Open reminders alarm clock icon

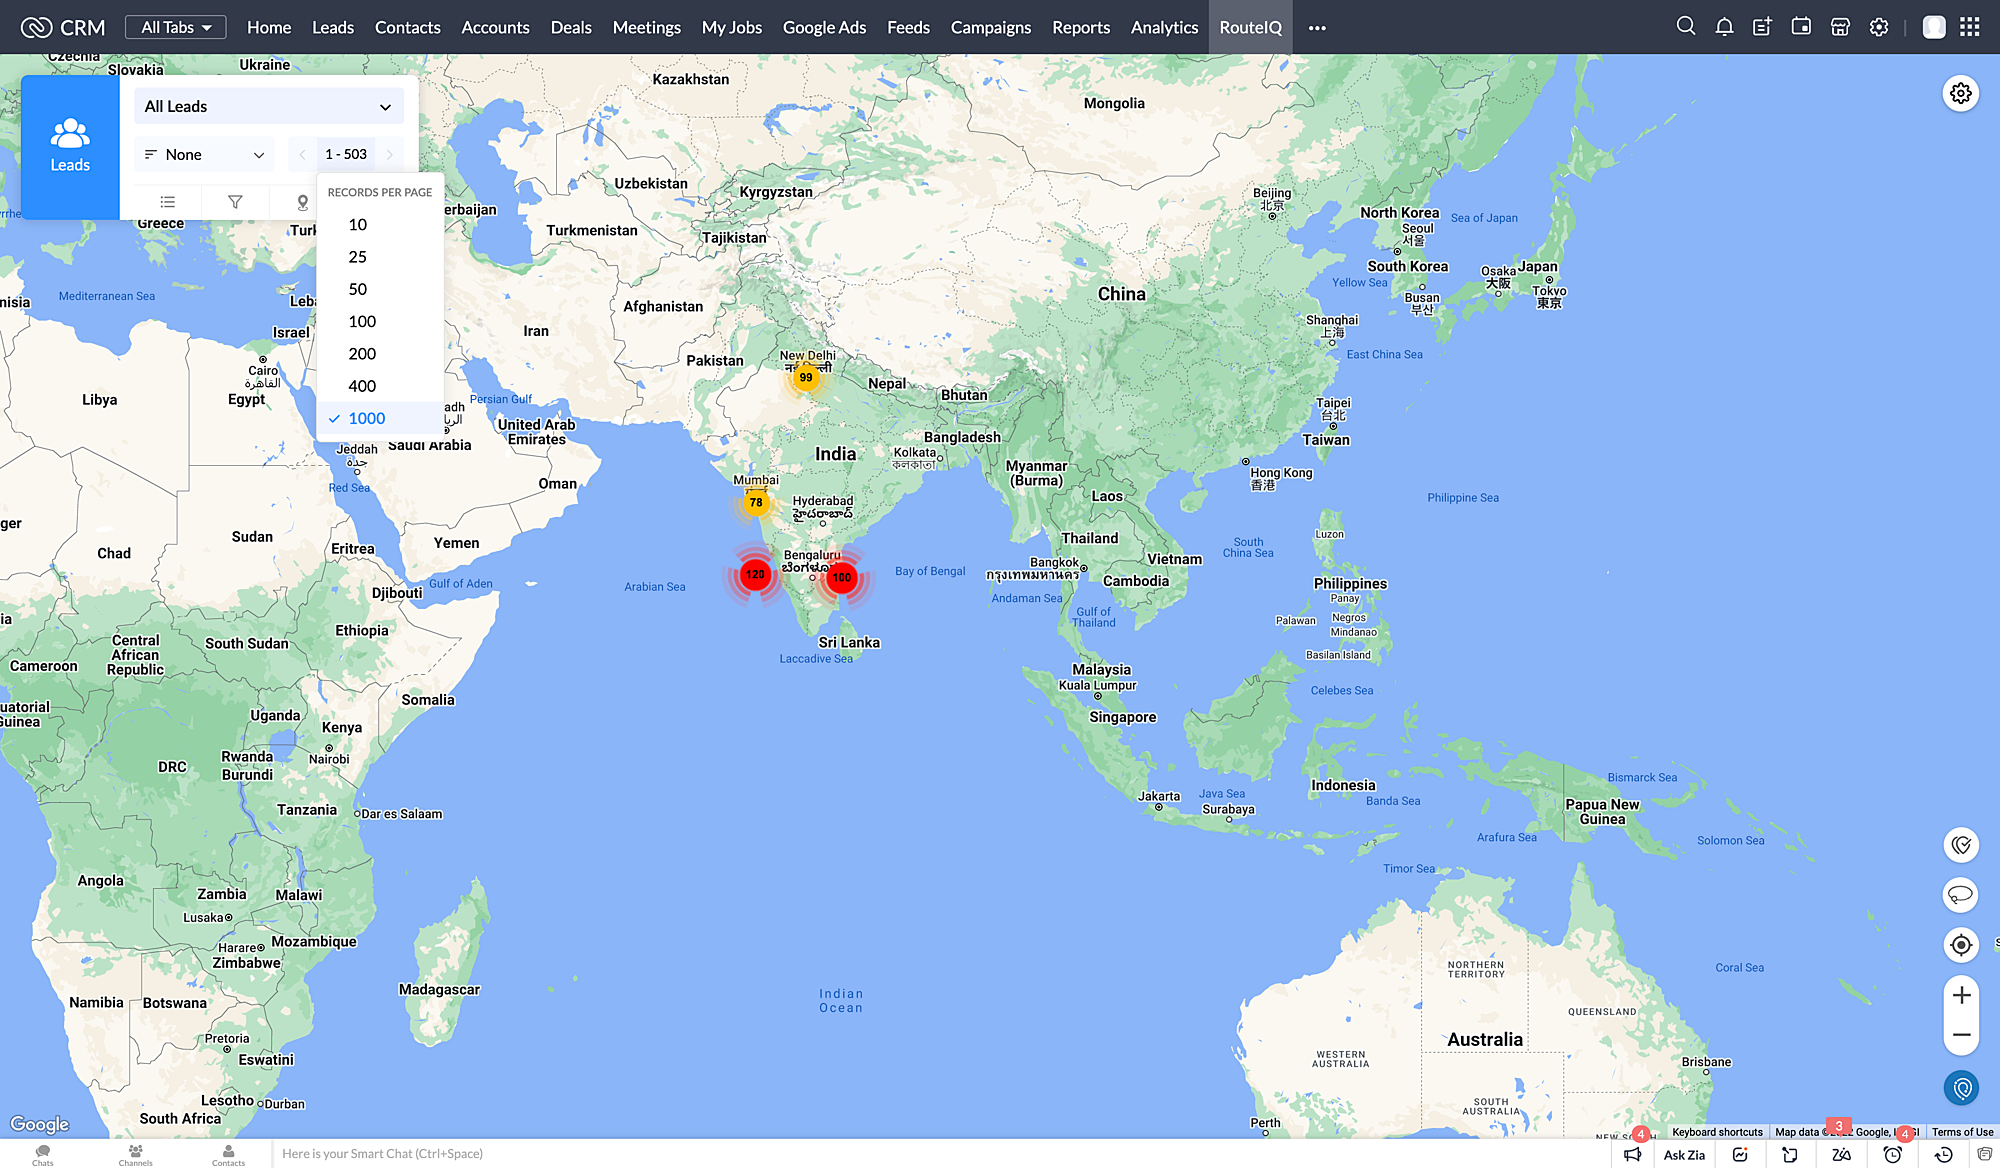[1892, 1154]
